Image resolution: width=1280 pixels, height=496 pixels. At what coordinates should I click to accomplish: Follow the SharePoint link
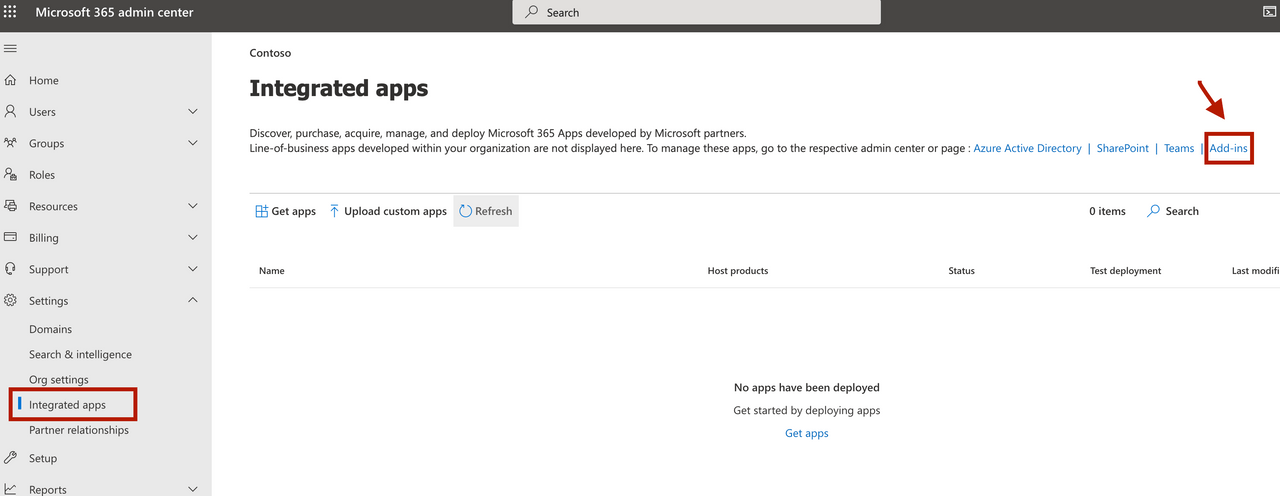[x=1123, y=148]
